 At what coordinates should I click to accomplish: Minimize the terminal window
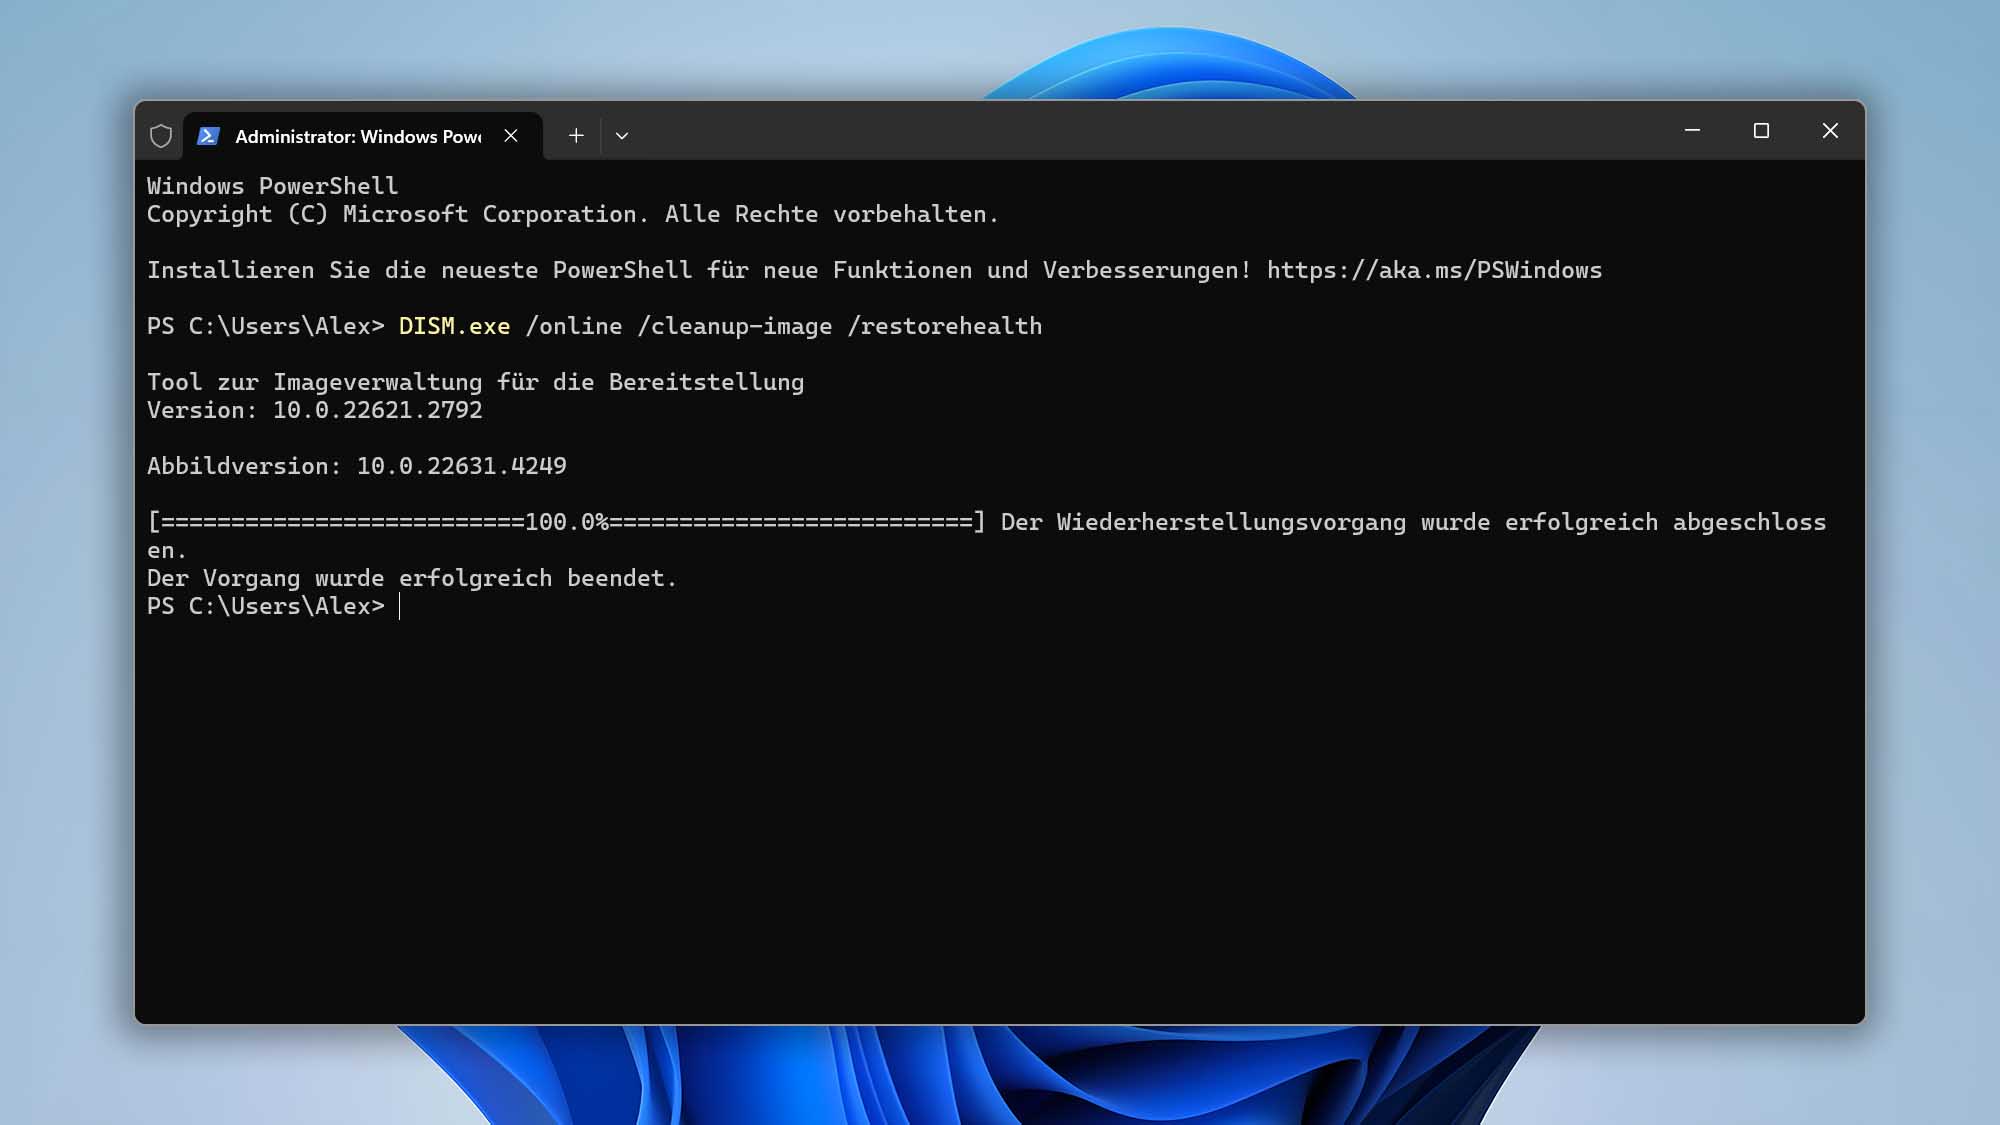point(1692,131)
